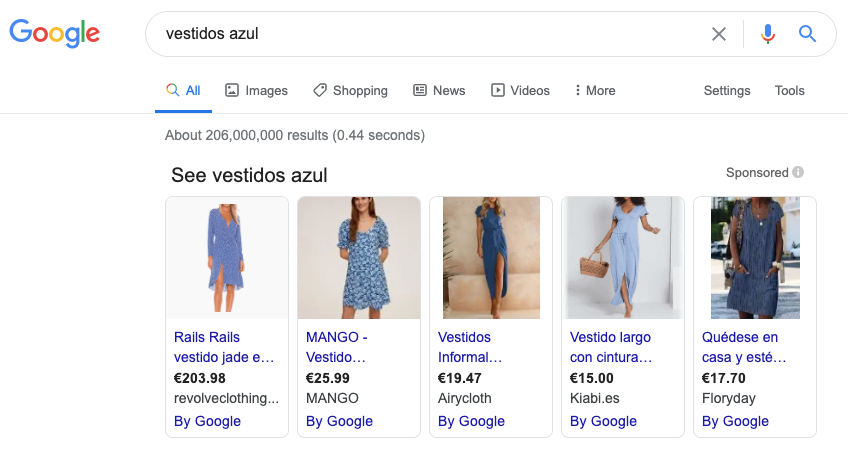Click By Google under Floryday listing
848x457 pixels.
click(x=735, y=421)
